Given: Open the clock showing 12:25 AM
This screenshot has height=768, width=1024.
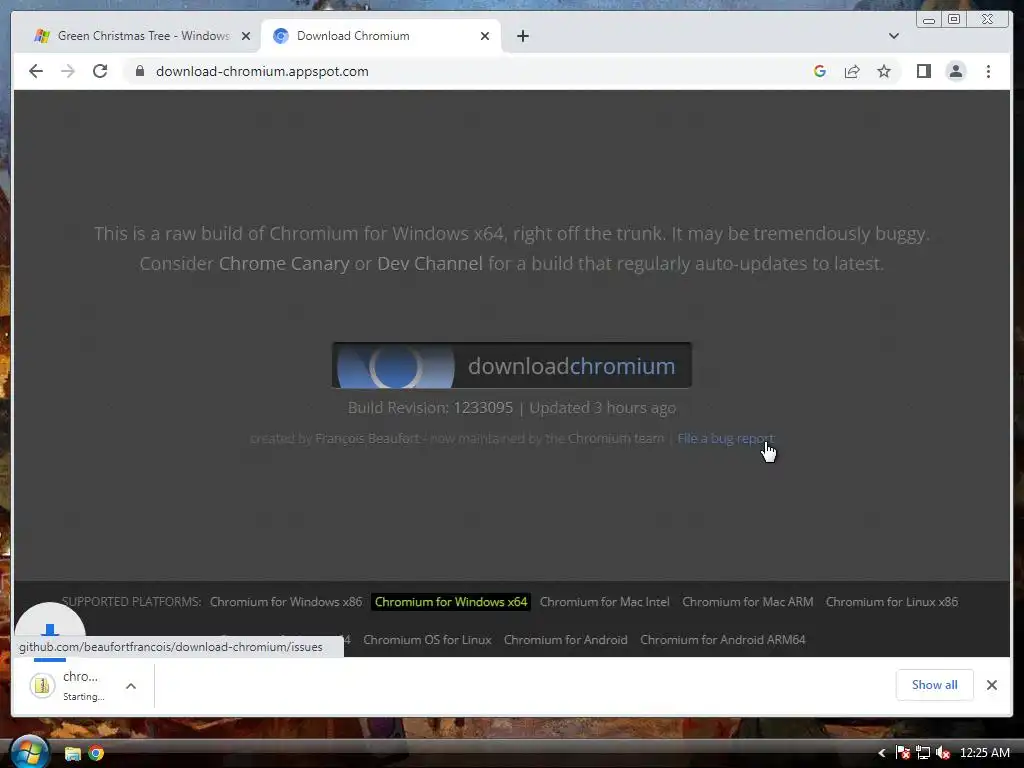Looking at the screenshot, I should pos(985,753).
